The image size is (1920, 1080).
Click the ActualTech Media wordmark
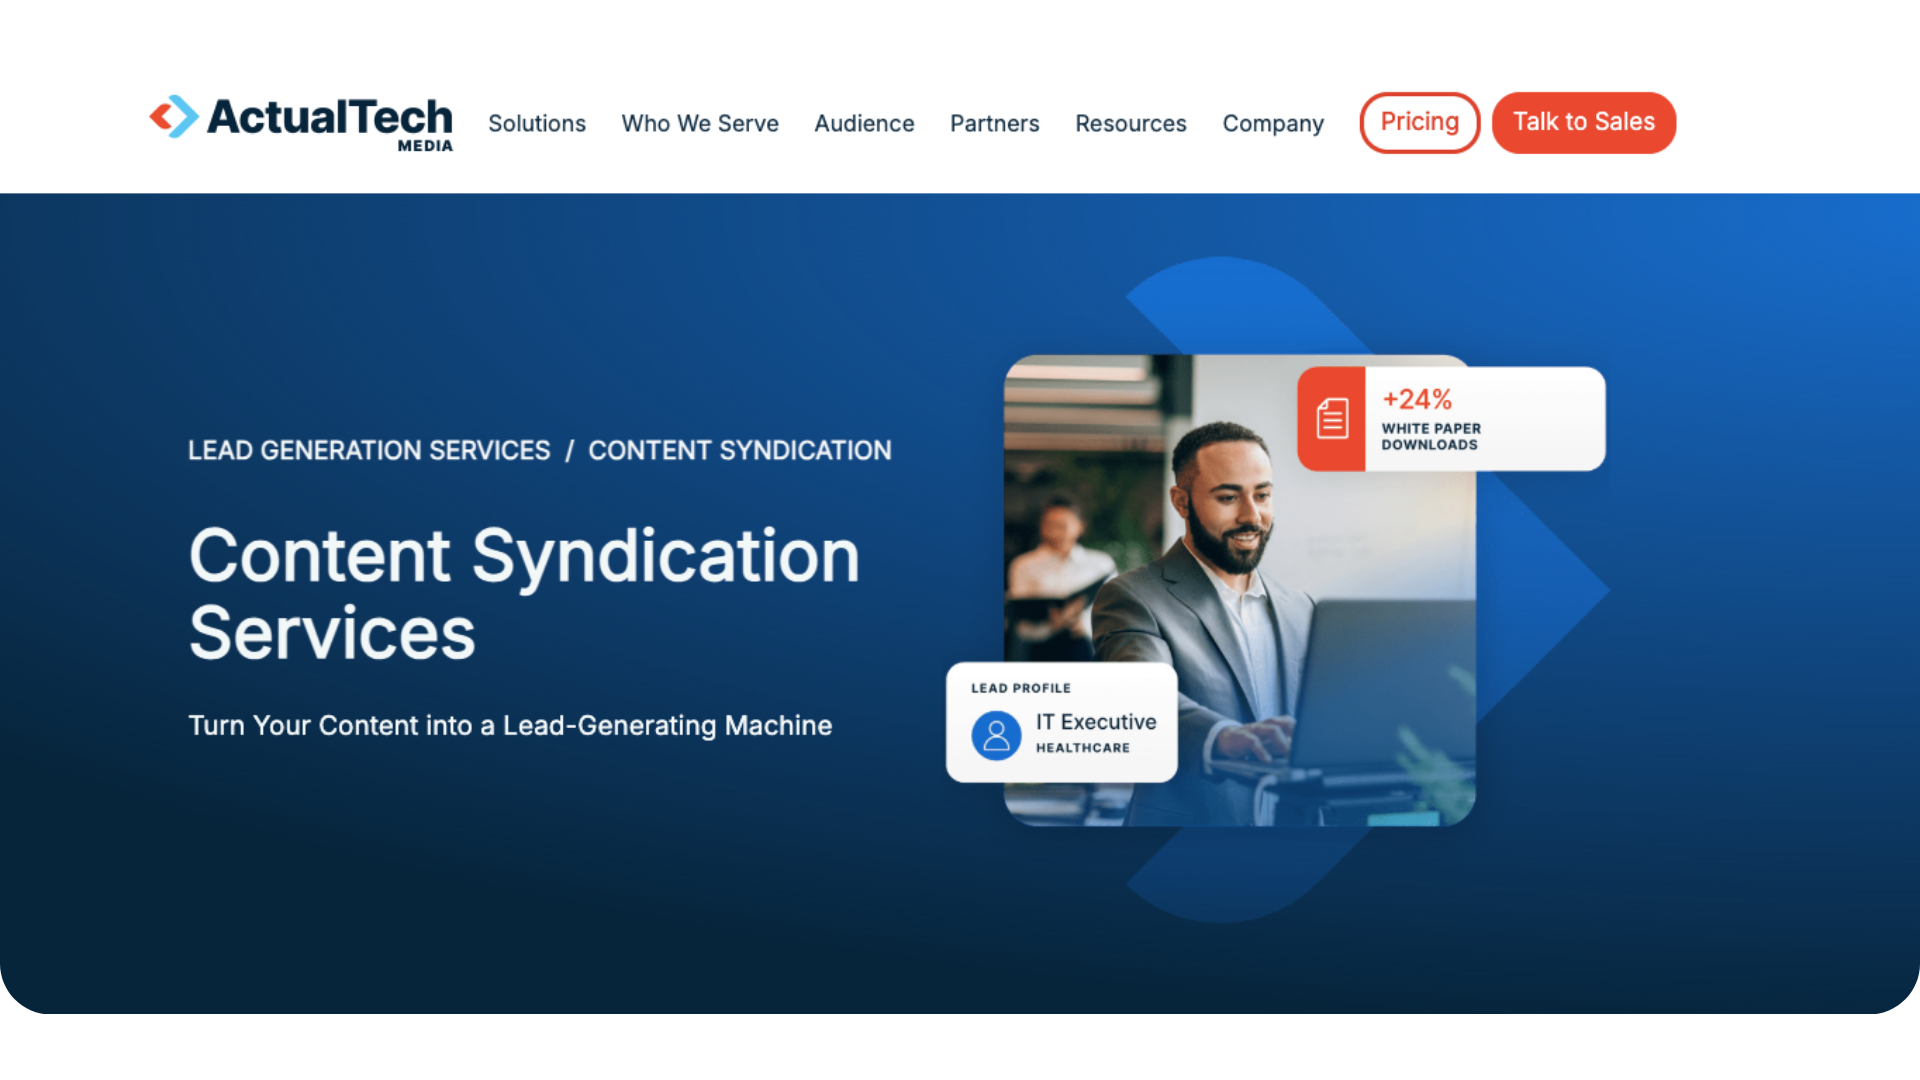(329, 119)
